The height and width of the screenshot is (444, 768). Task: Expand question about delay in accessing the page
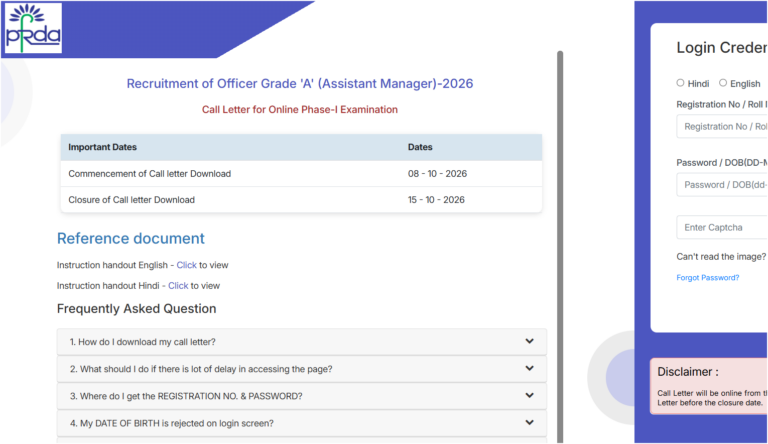[x=302, y=369]
